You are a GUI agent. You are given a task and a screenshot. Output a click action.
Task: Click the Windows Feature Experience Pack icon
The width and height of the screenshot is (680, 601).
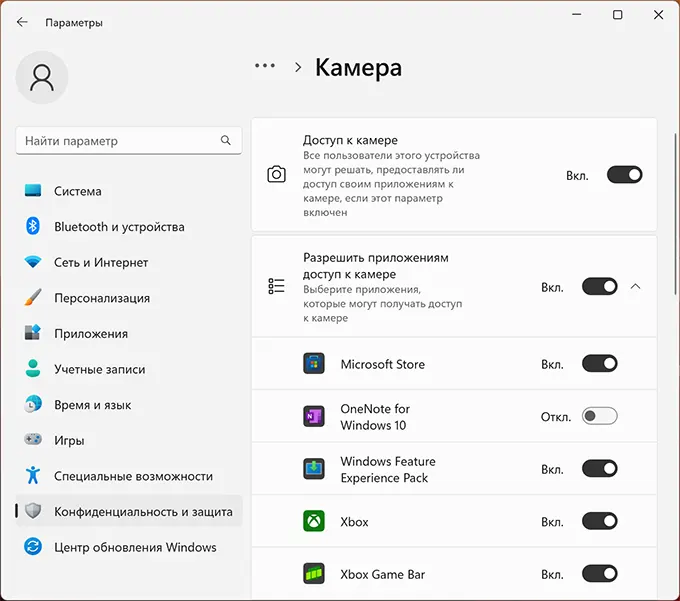[x=314, y=469]
